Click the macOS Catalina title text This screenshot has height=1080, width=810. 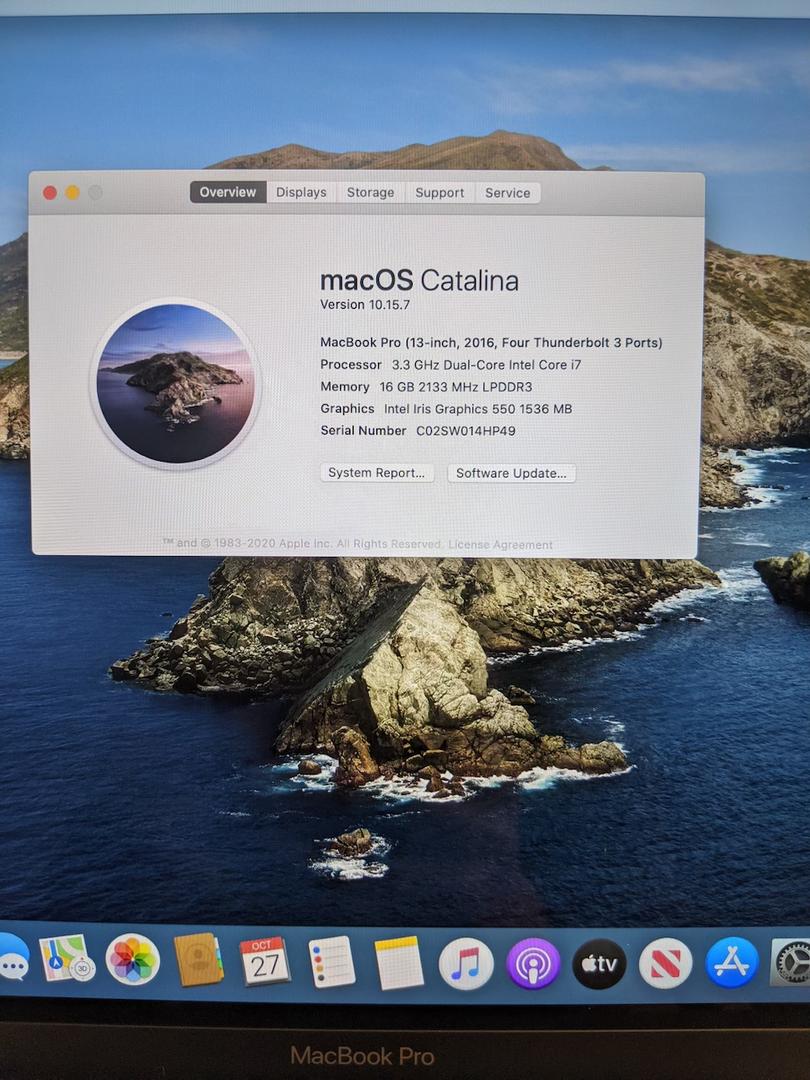[419, 281]
